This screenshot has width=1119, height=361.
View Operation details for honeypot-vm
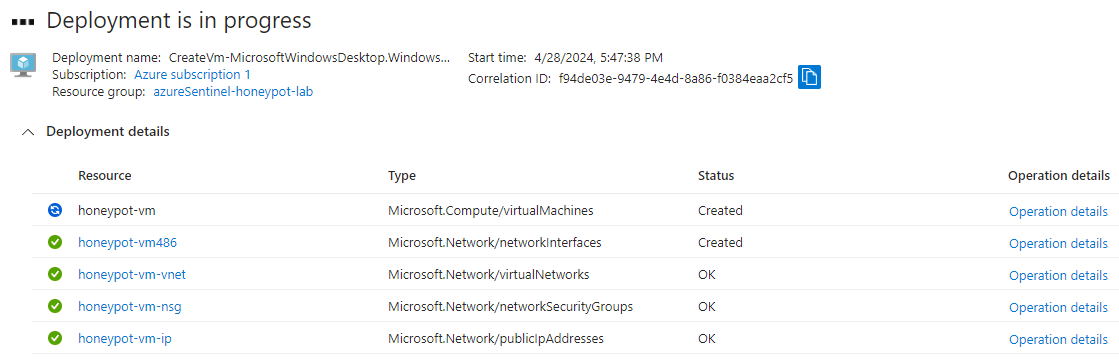[x=1058, y=212]
